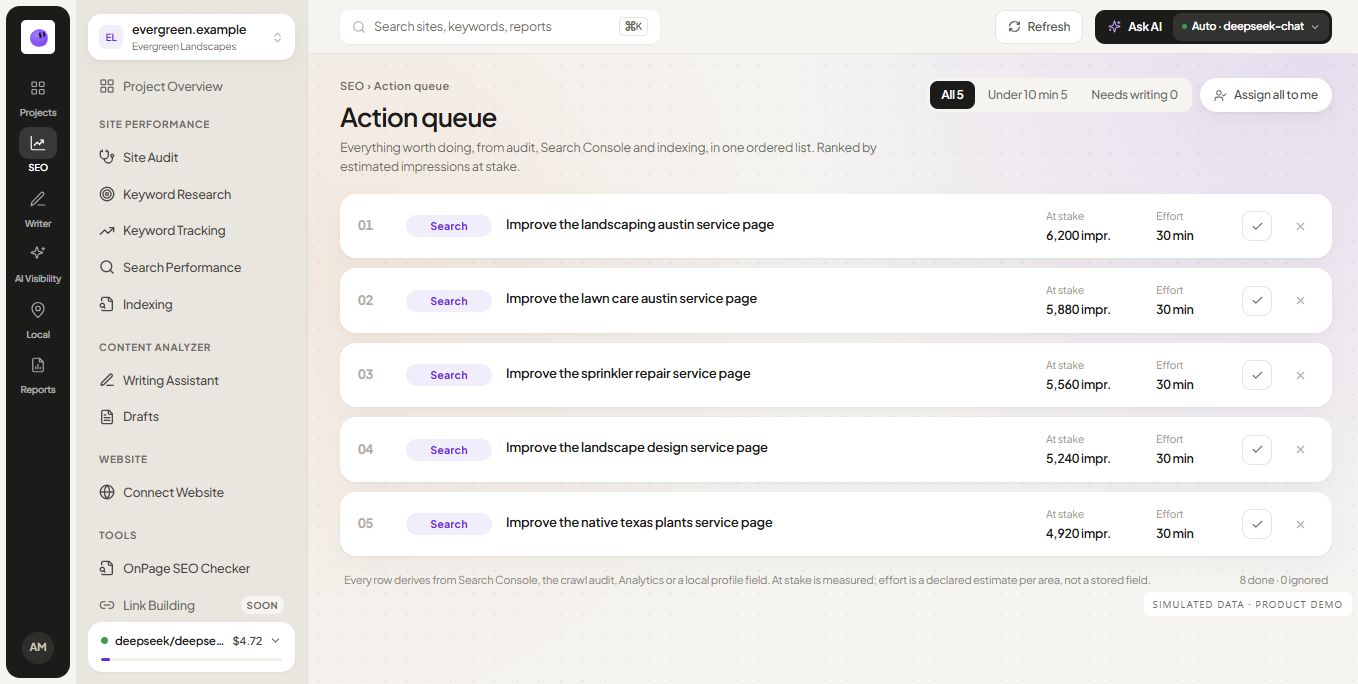Screen dimensions: 1358x684
Task: Mark native texas plants task done
Action: click(x=1257, y=524)
